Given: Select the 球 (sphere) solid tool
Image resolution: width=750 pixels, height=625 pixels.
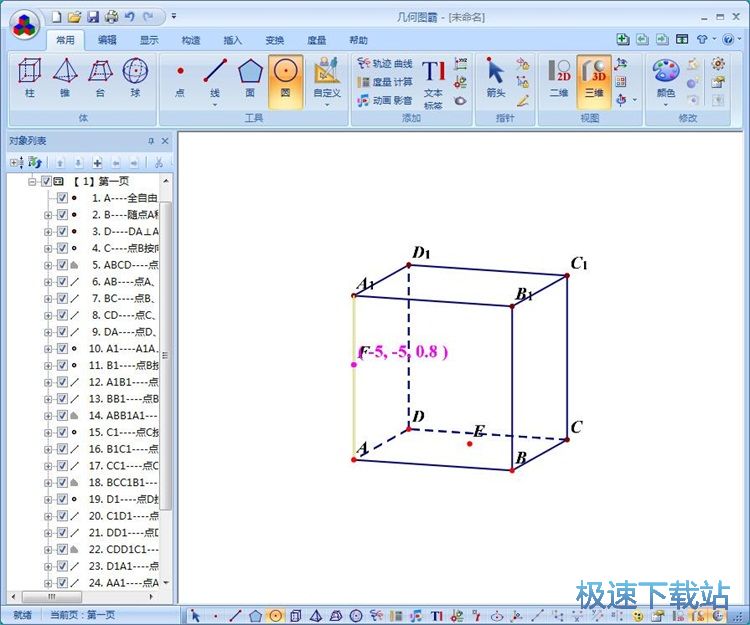Looking at the screenshot, I should click(x=134, y=77).
